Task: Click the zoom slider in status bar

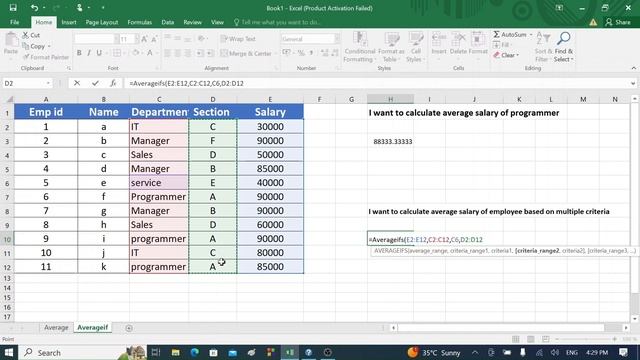Action: 585,339
